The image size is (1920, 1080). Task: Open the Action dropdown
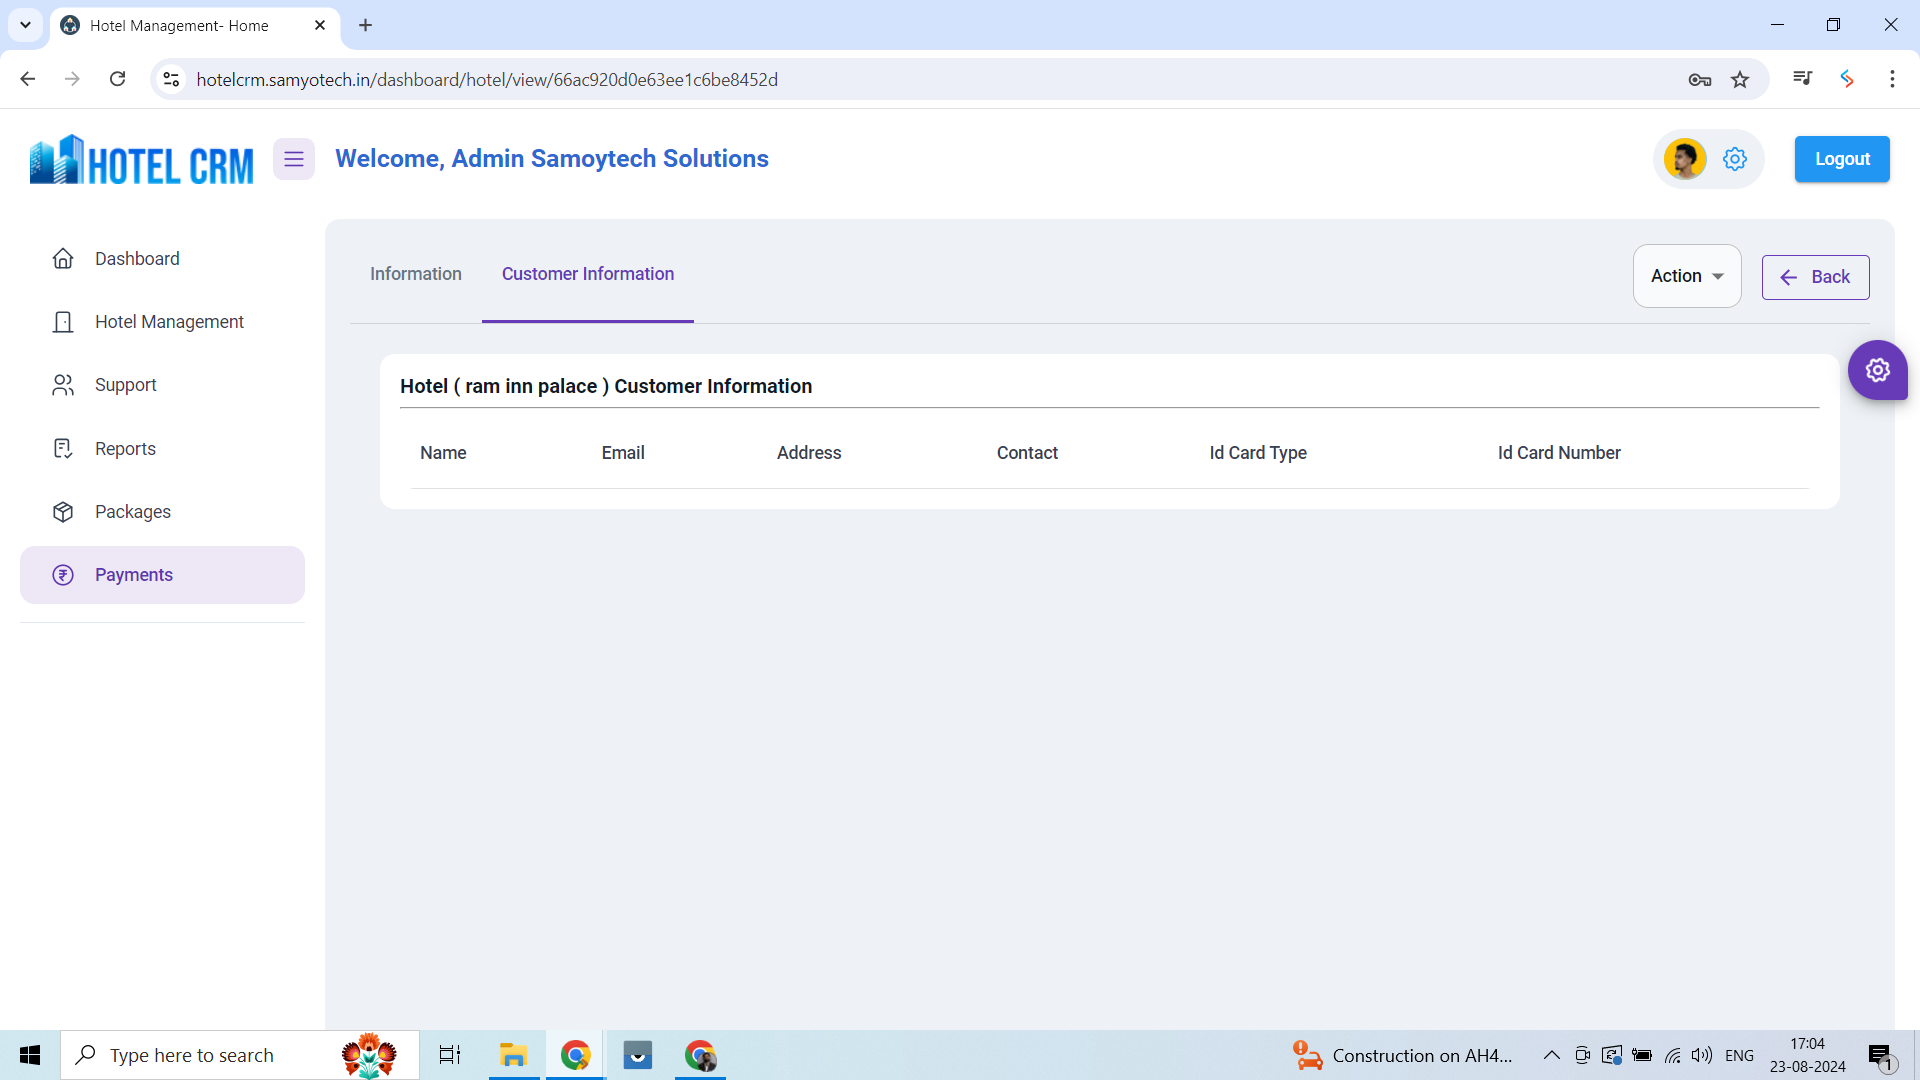(1686, 276)
